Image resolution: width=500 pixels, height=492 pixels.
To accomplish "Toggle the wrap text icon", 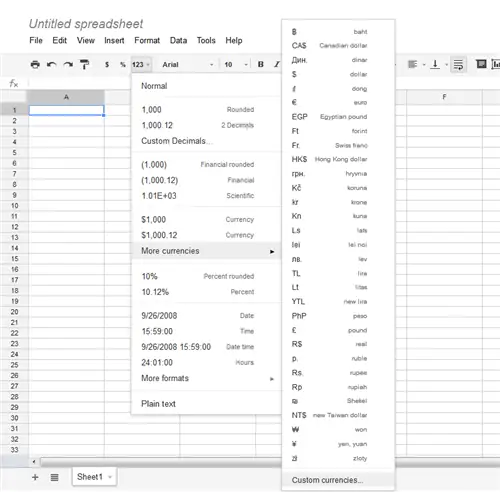I will (x=458, y=64).
